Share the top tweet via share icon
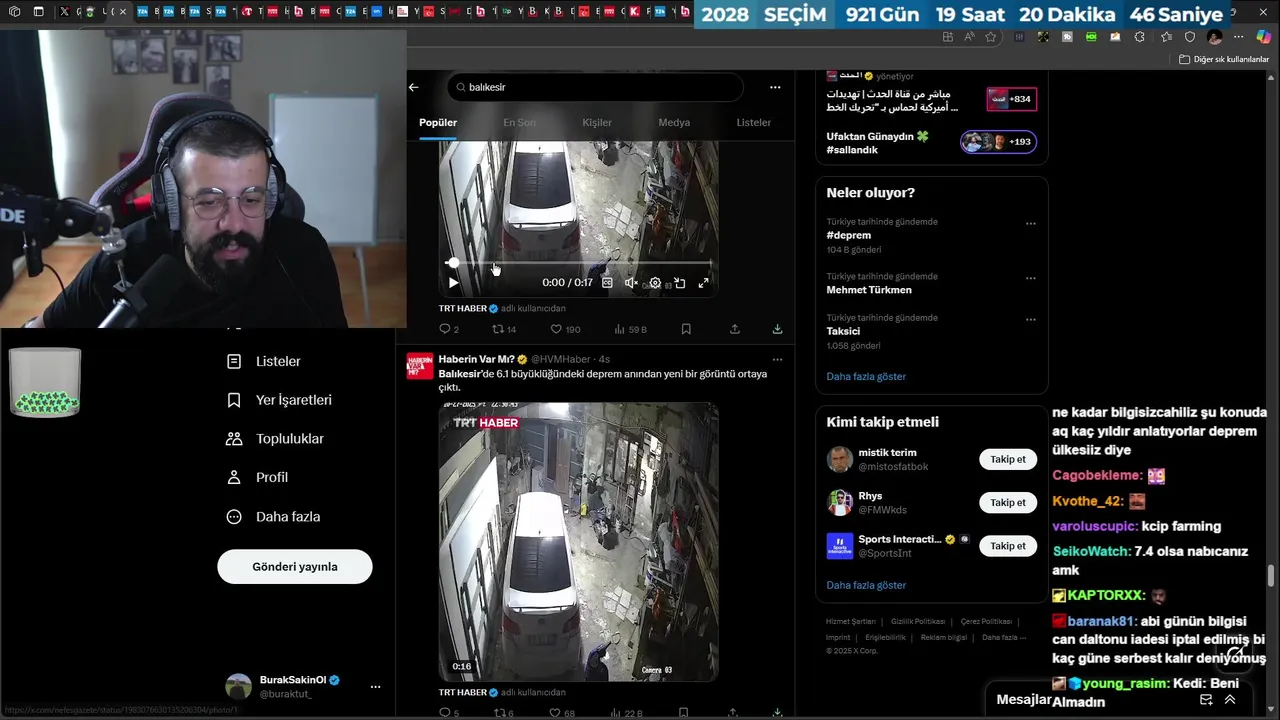Image resolution: width=1280 pixels, height=720 pixels. (x=735, y=329)
